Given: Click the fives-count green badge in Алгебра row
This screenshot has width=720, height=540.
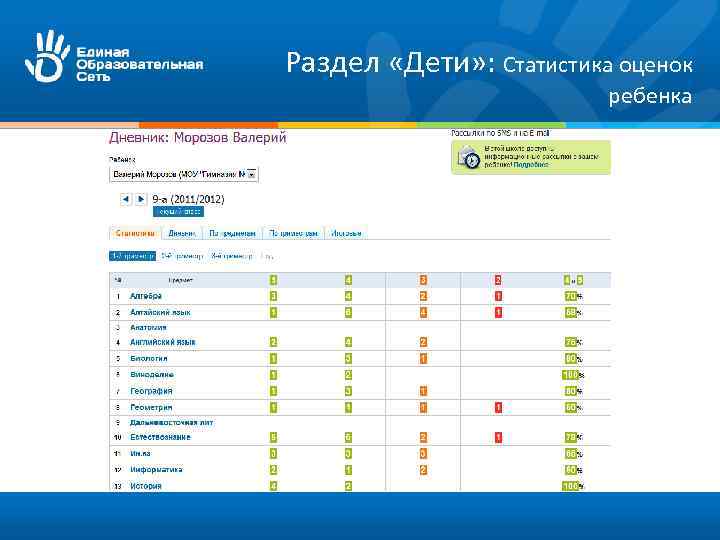Looking at the screenshot, I should coord(273,296).
